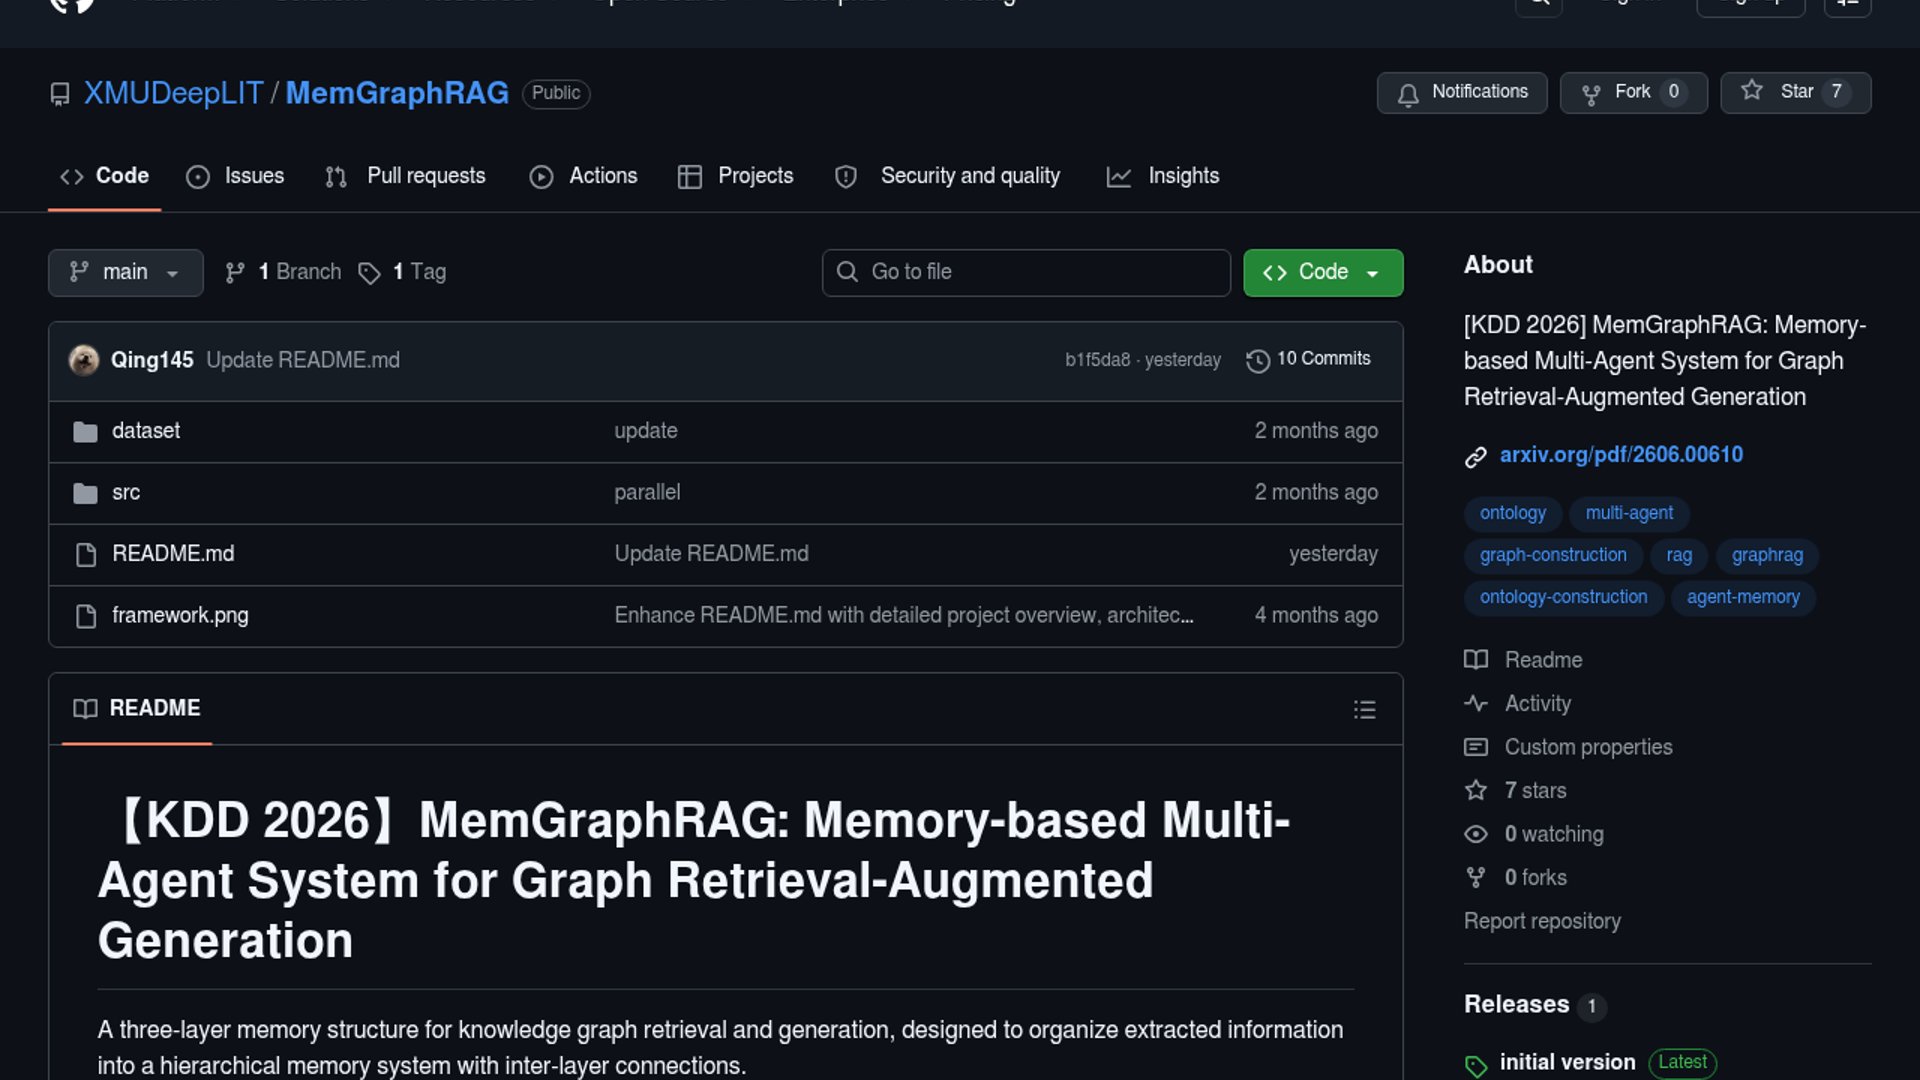Fork the MemGraphRAG repository

point(1634,92)
